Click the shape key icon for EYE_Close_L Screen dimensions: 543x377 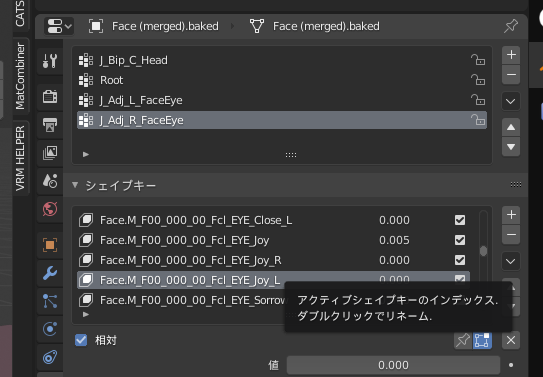coord(86,220)
